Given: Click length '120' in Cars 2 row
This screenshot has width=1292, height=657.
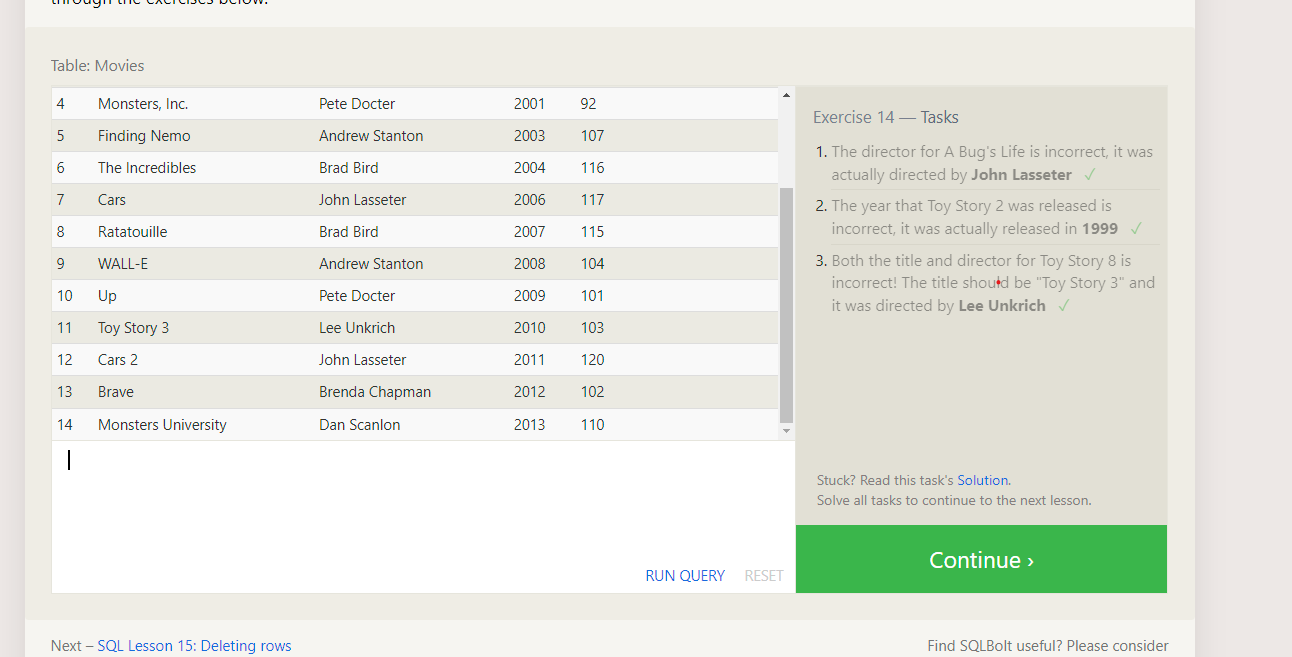Looking at the screenshot, I should click(x=592, y=360).
